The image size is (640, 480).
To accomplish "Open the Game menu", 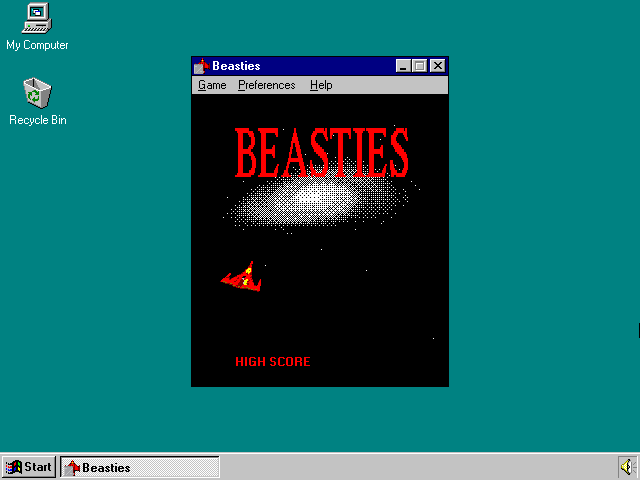I will pyautogui.click(x=212, y=85).
